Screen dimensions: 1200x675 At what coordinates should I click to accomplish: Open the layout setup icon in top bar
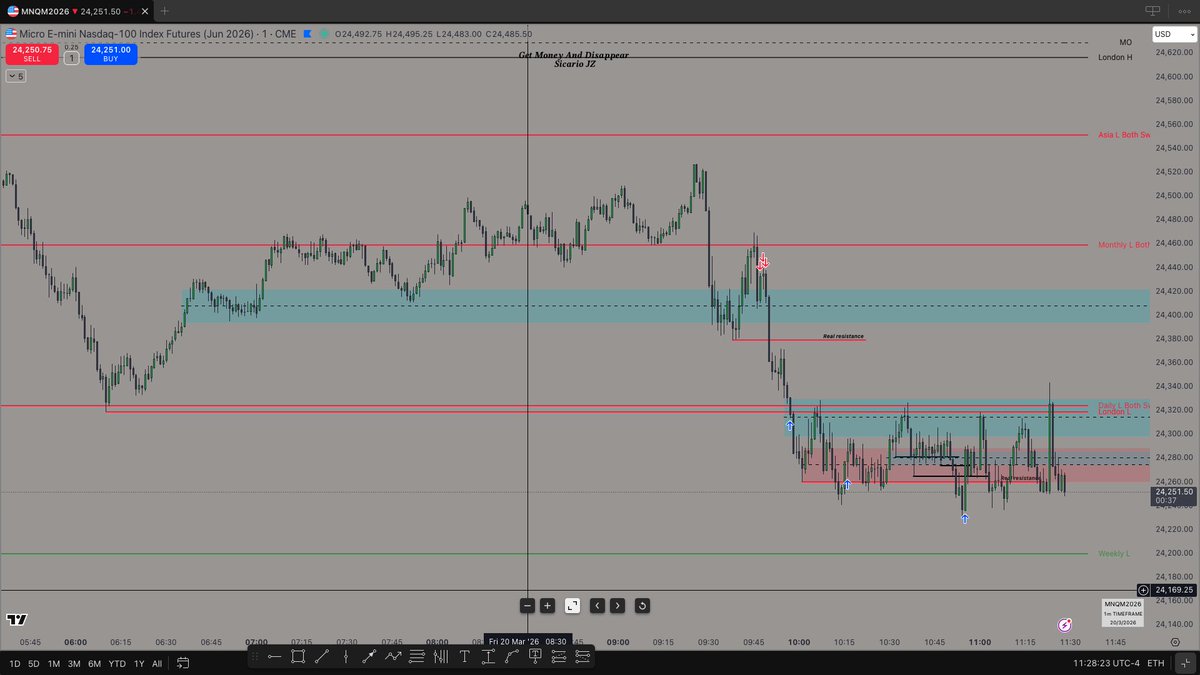[x=1153, y=9]
